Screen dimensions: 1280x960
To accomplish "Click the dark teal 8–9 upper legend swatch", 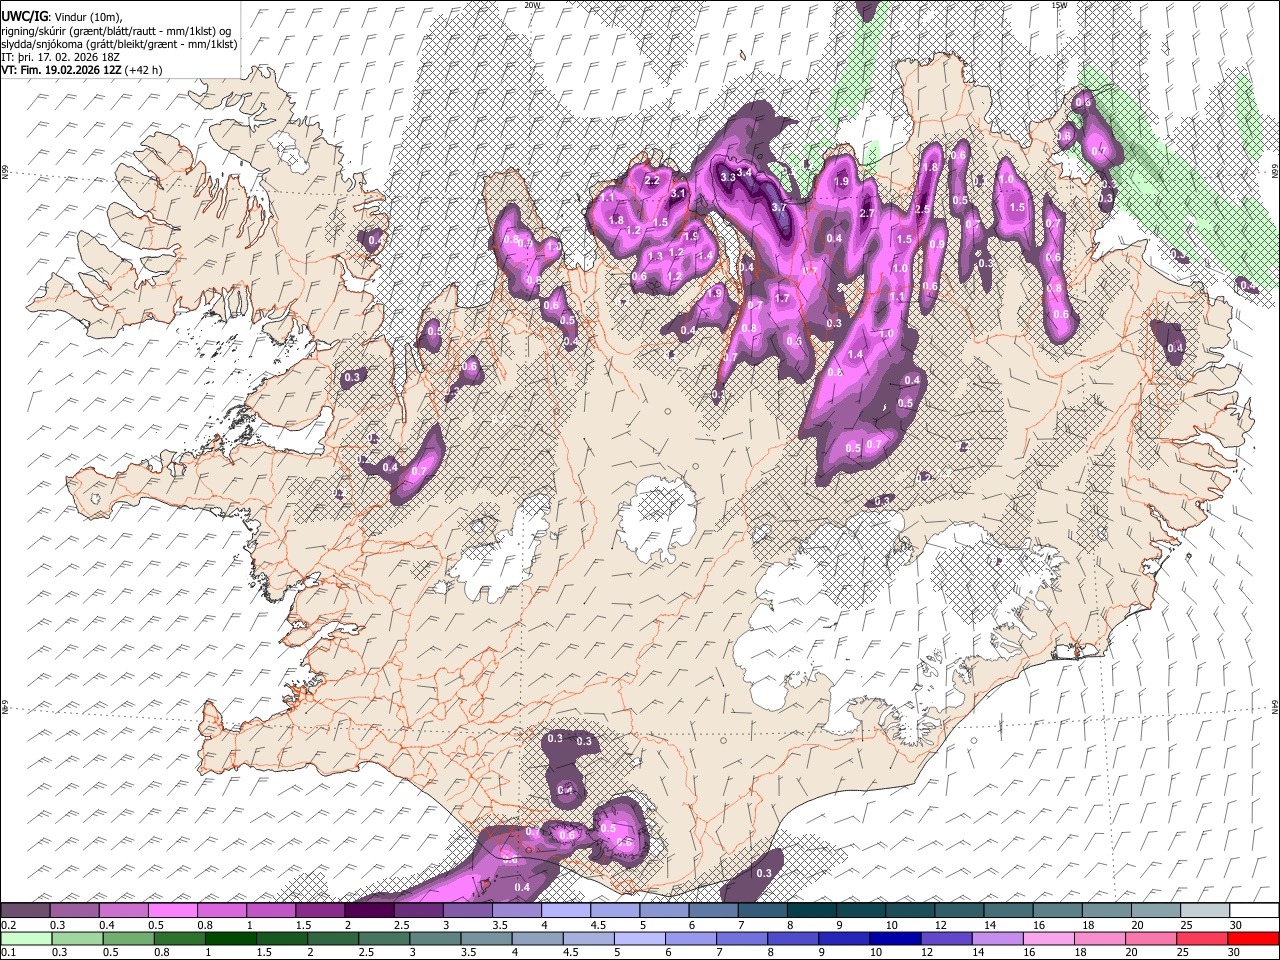I will 812,911.
